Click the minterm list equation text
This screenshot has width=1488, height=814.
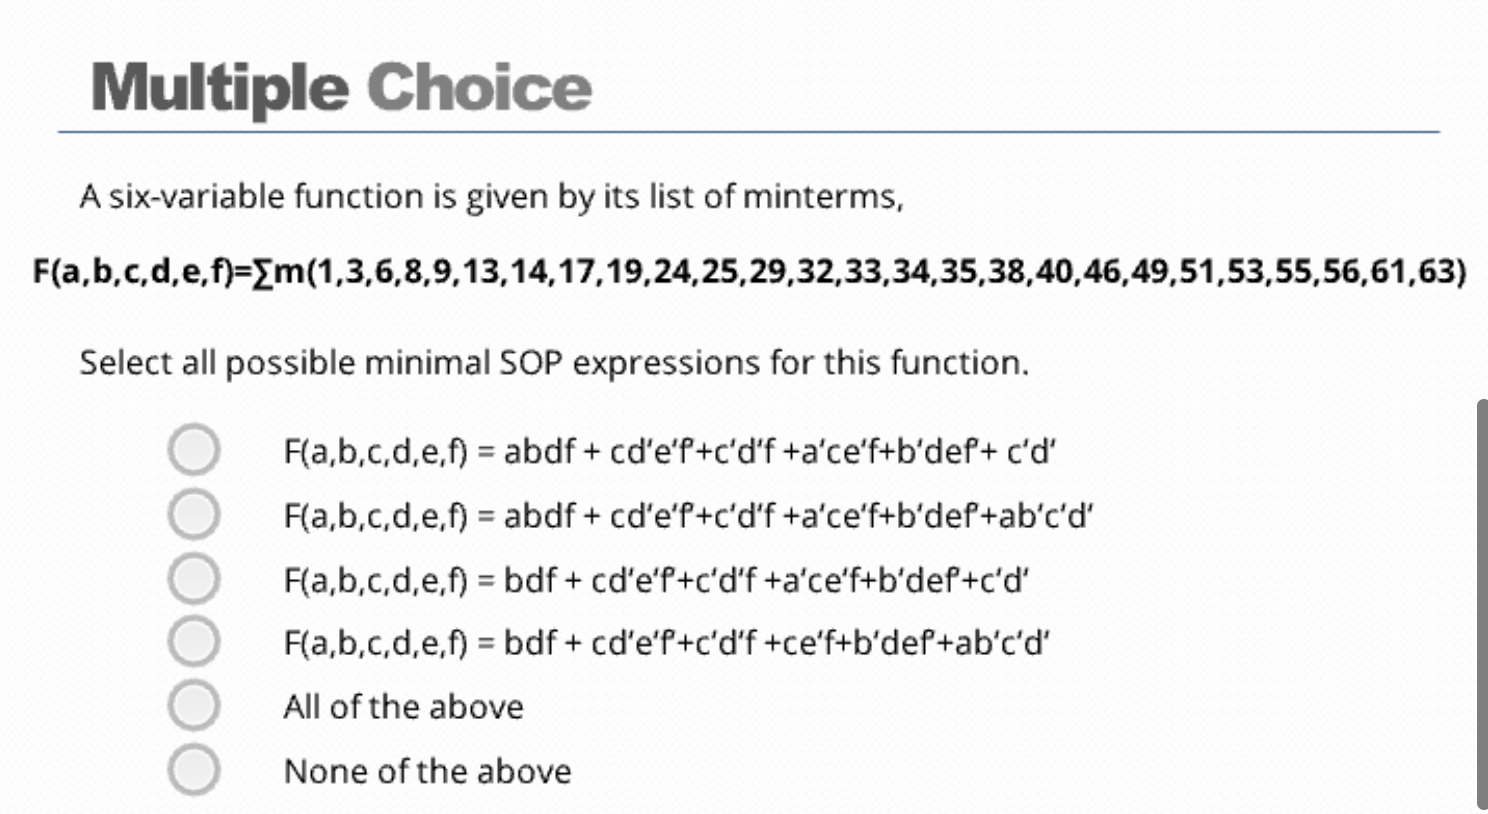[744, 270]
